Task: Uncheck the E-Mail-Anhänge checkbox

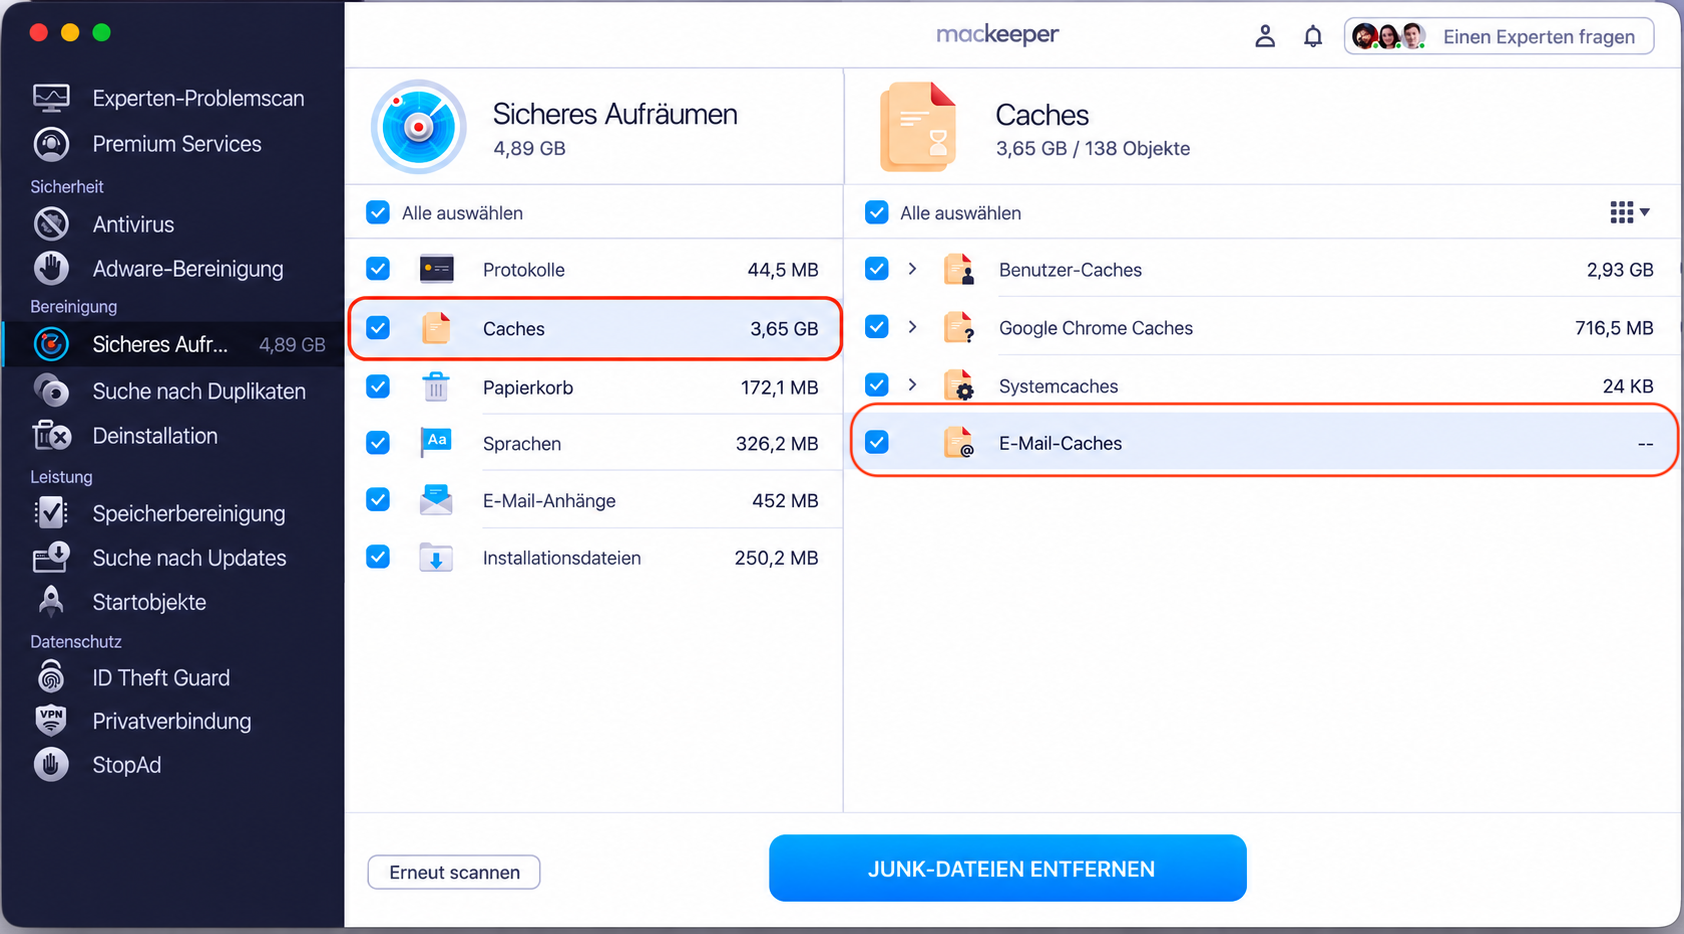Action: pos(378,499)
